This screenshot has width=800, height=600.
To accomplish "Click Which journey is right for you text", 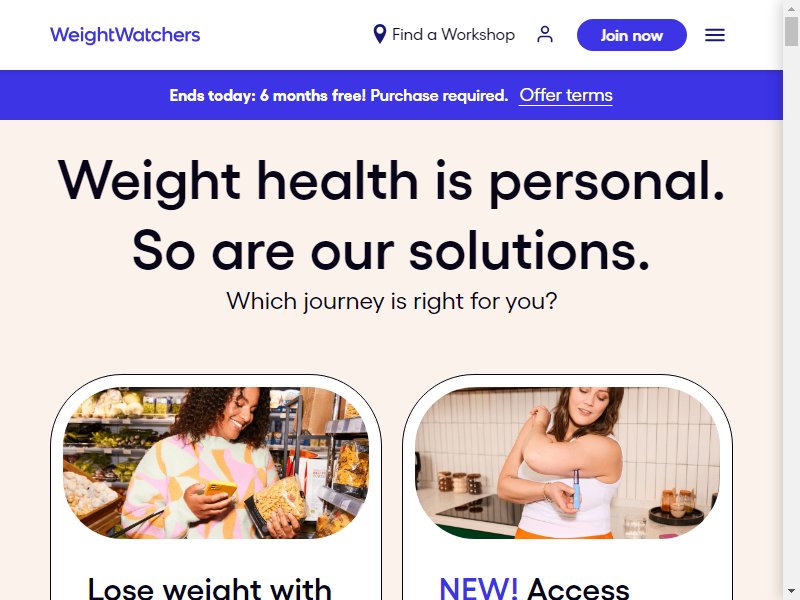I will pyautogui.click(x=391, y=301).
